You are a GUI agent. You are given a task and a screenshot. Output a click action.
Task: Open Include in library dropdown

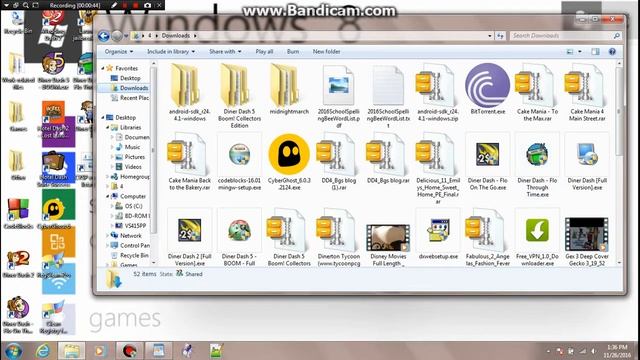click(171, 52)
